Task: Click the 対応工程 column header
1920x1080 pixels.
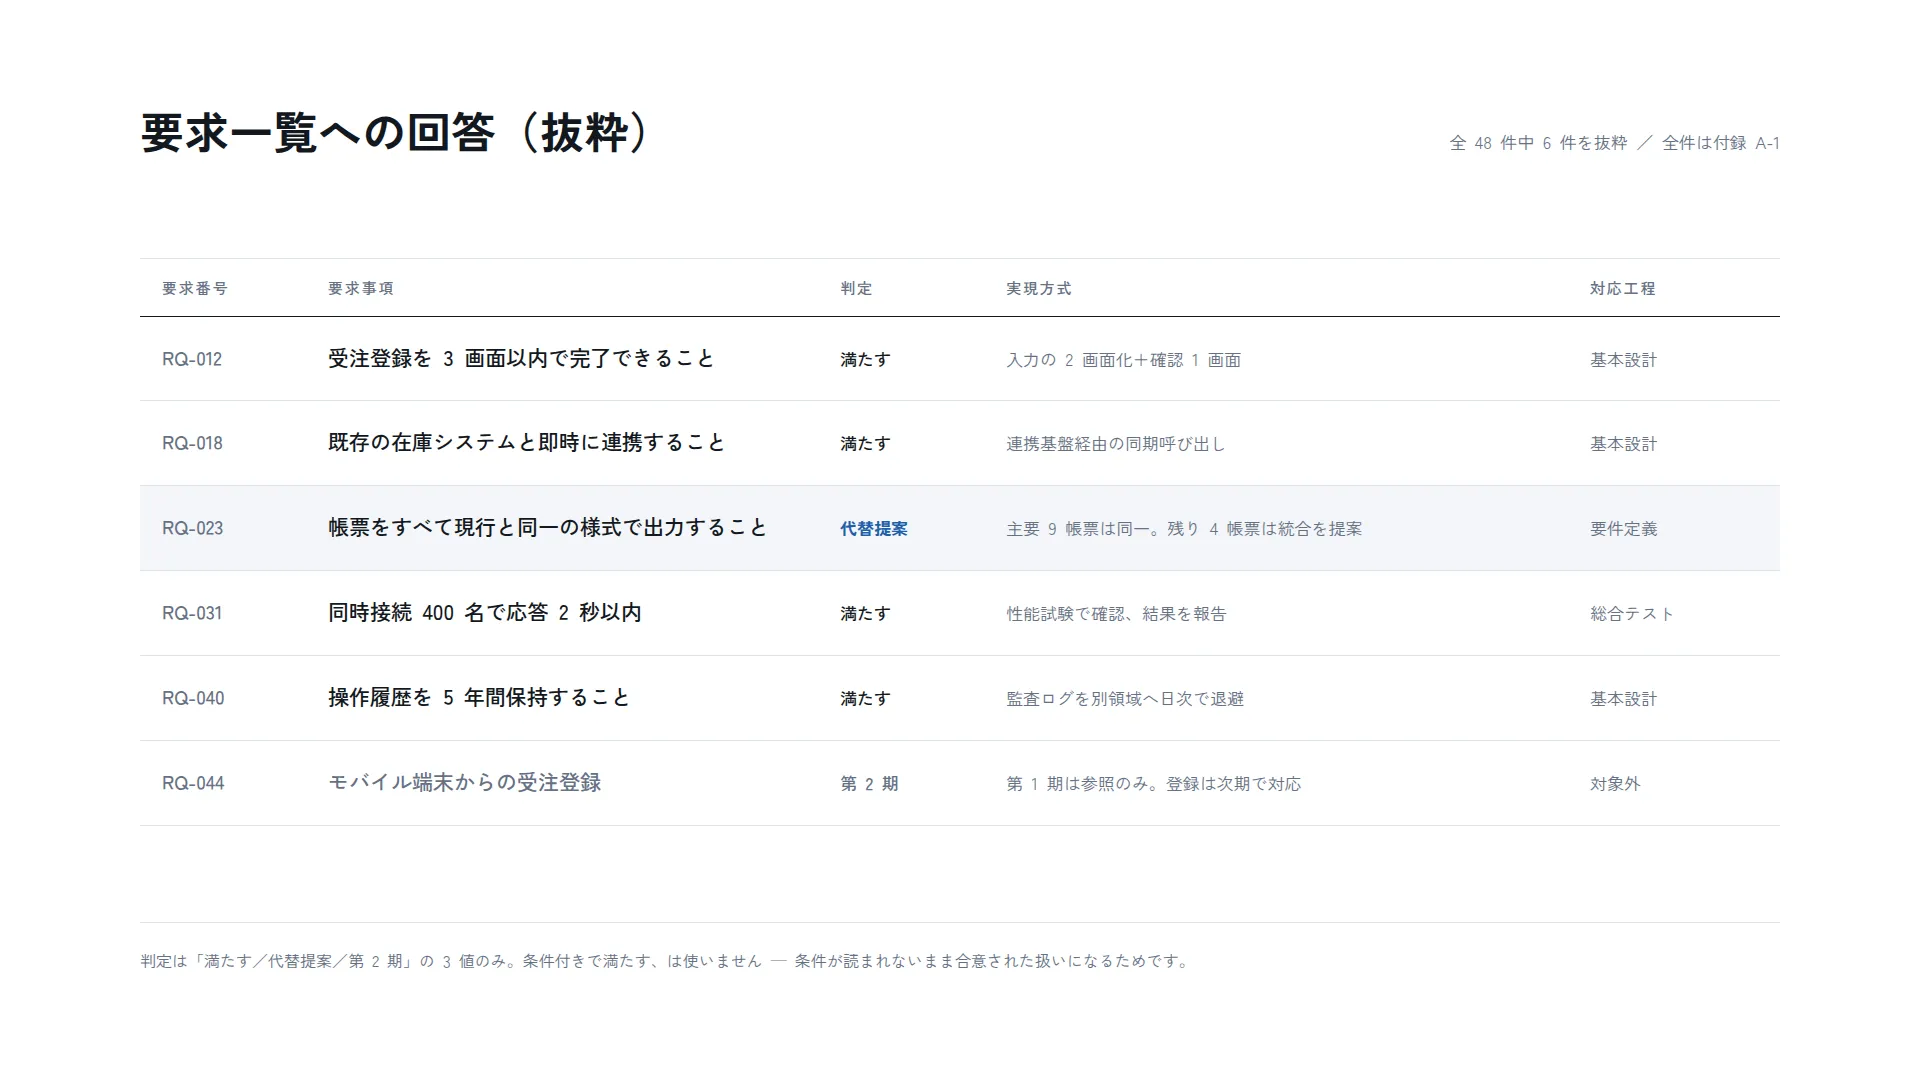Action: [1623, 288]
